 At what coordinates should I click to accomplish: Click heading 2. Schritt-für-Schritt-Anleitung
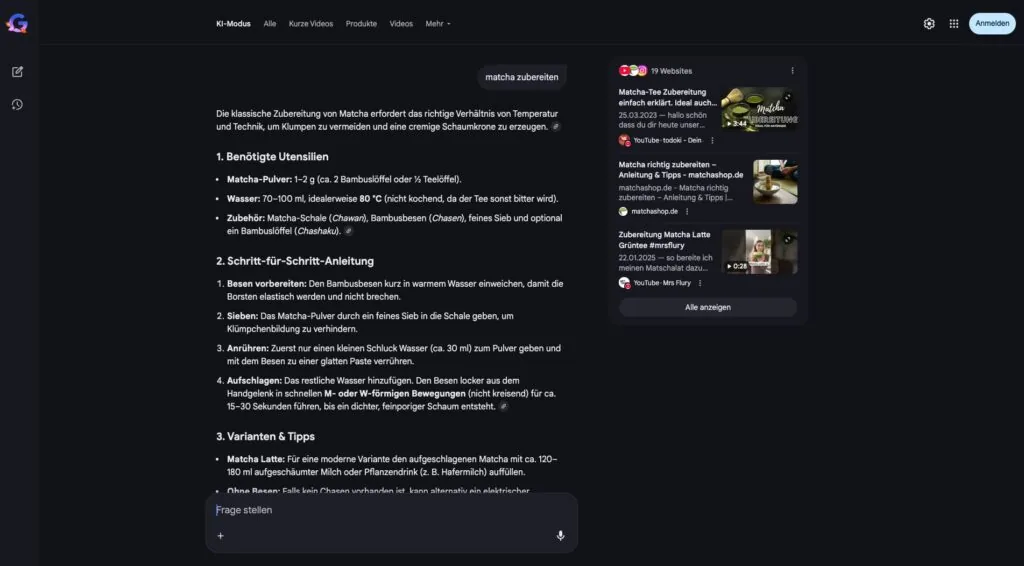pyautogui.click(x=295, y=261)
